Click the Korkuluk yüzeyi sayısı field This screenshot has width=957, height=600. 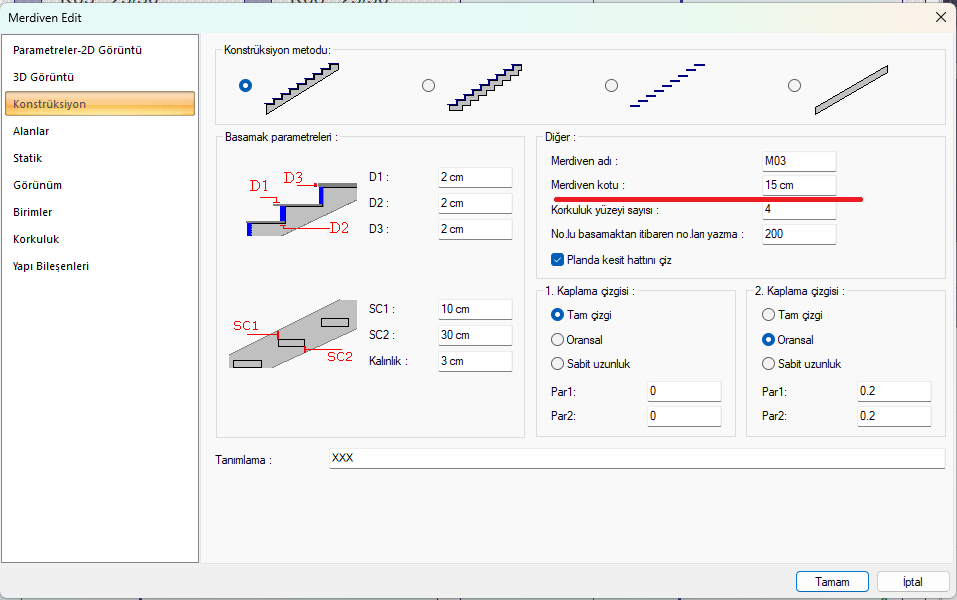pyautogui.click(x=799, y=209)
